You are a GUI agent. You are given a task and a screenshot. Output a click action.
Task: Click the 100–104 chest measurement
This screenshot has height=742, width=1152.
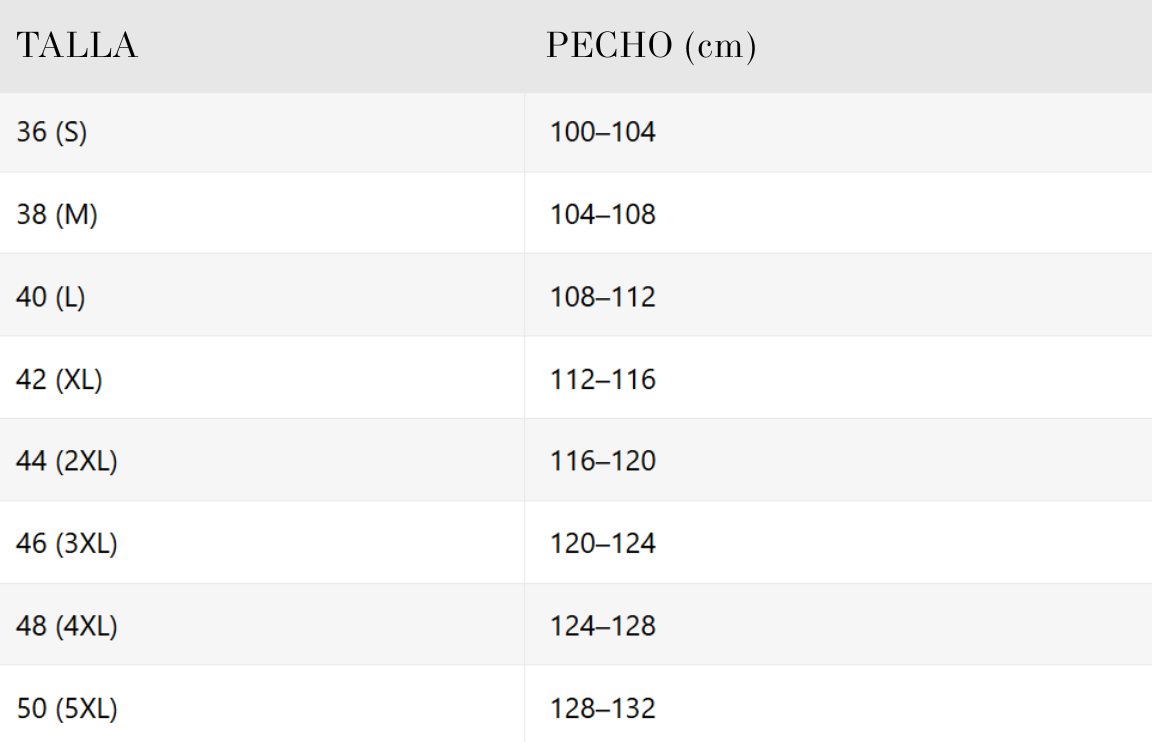point(603,132)
